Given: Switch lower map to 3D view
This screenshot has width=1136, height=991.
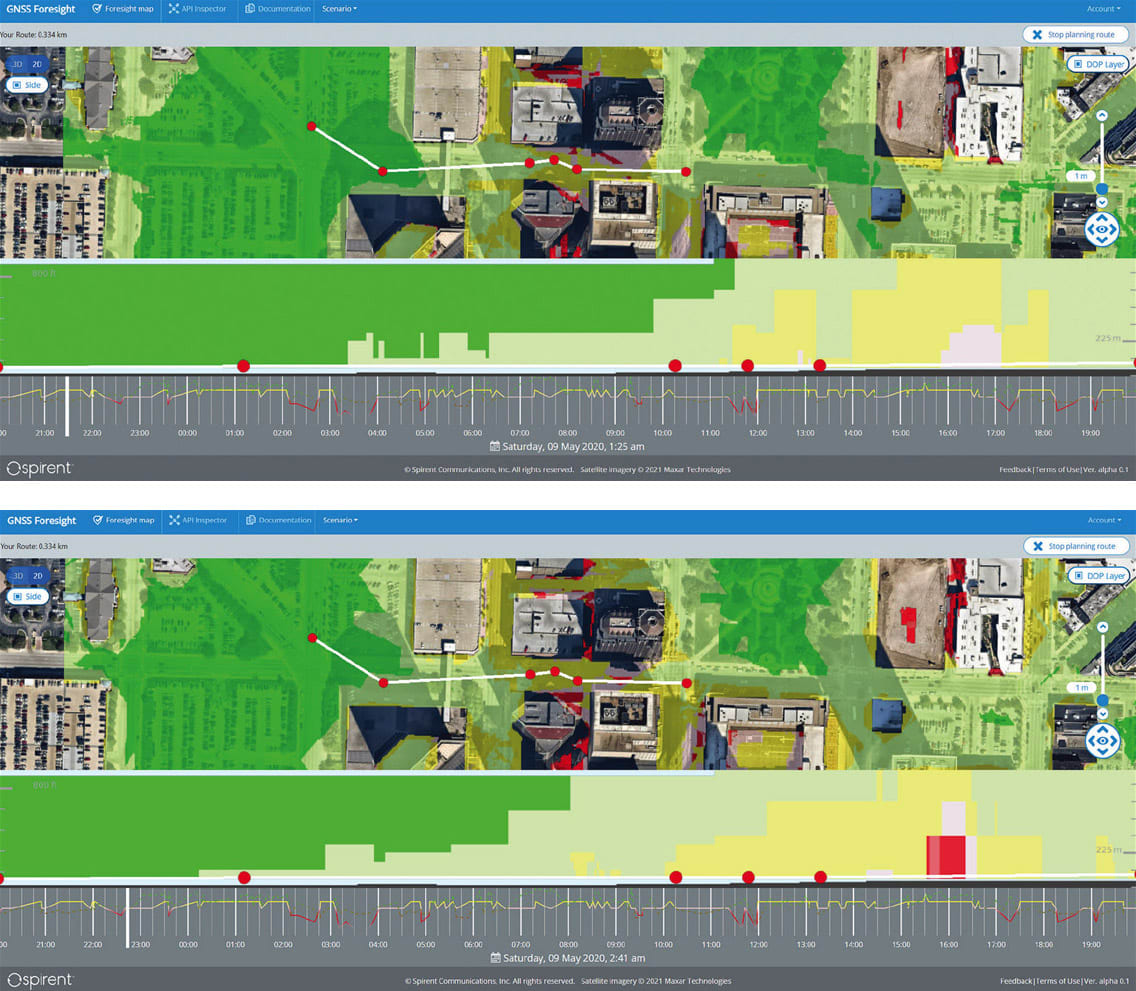Looking at the screenshot, I should 17,576.
